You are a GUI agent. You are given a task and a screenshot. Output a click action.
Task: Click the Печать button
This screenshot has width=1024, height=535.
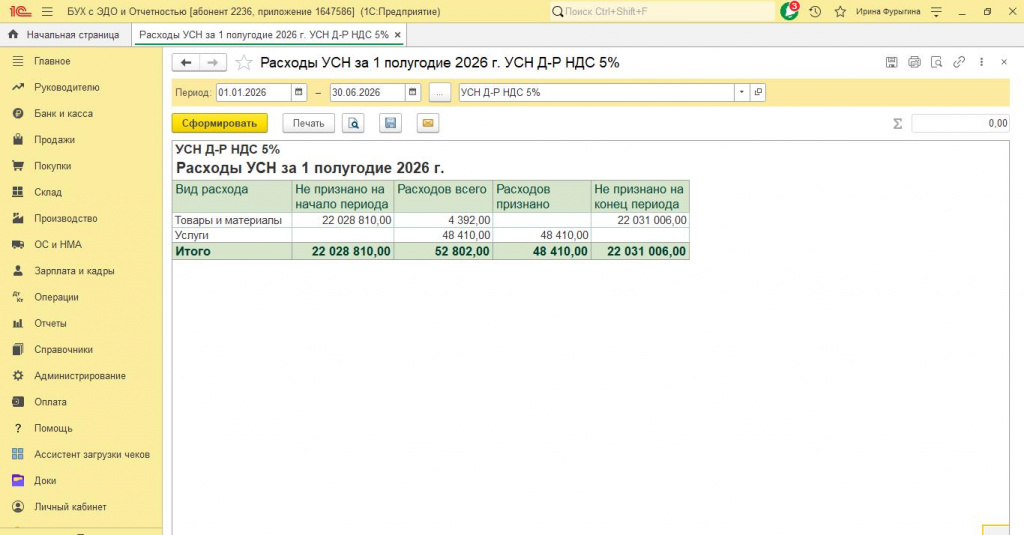(x=308, y=123)
